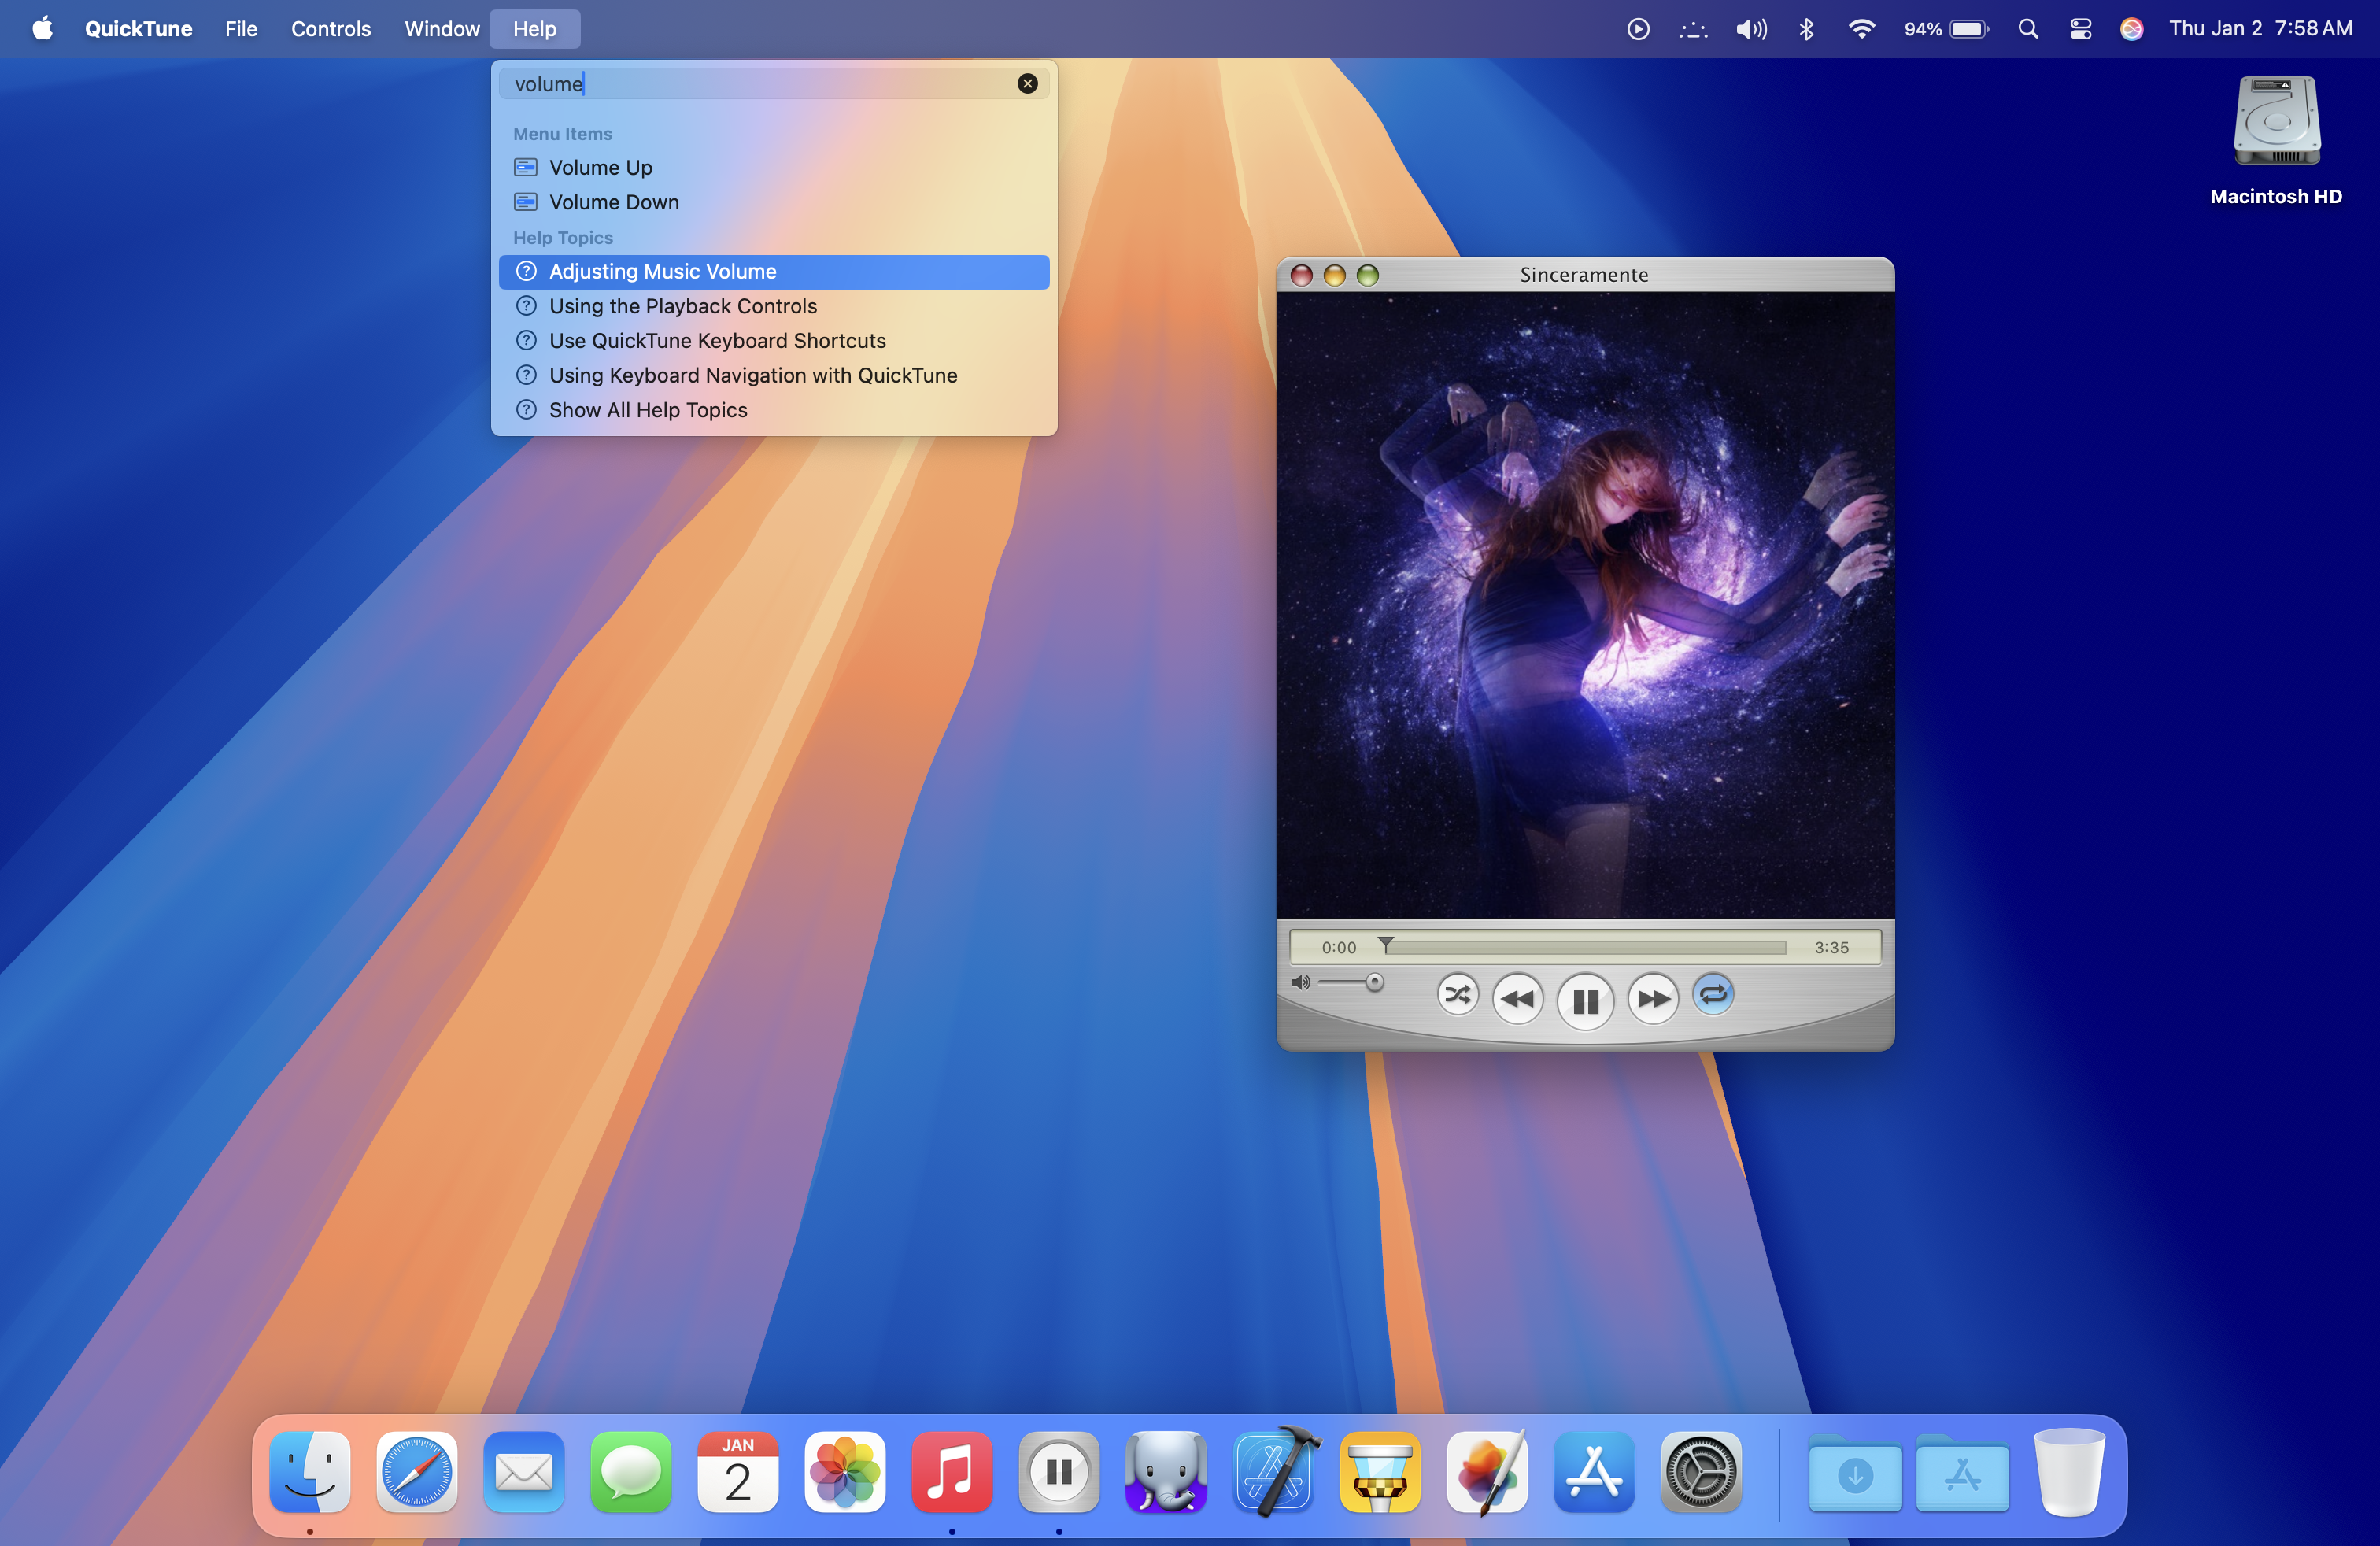
Task: Click the Siri menu bar icon
Action: (2132, 29)
